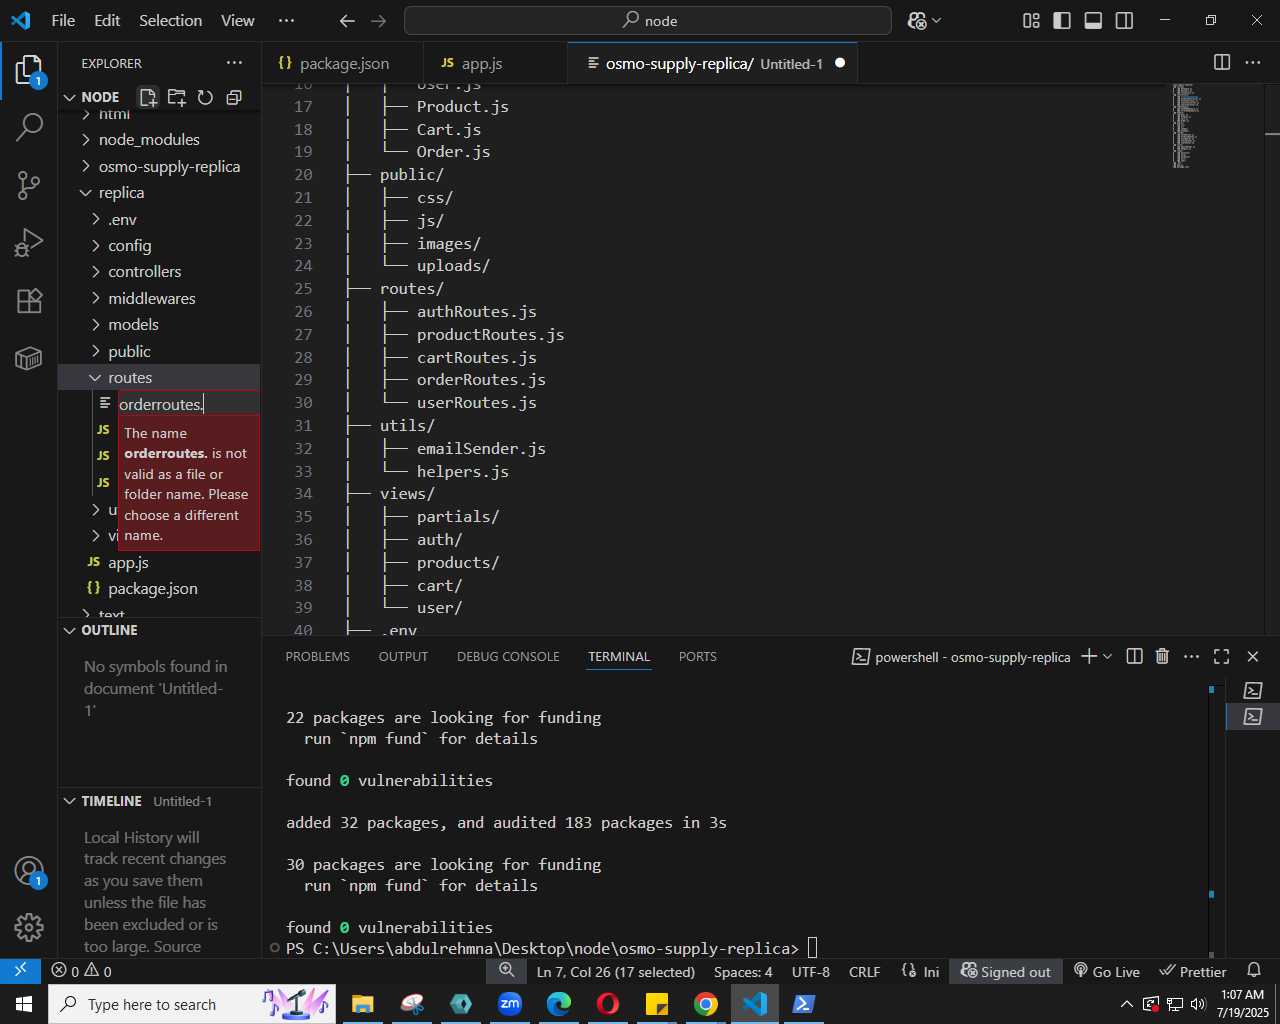
Task: Open the Source Control view
Action: point(29,185)
